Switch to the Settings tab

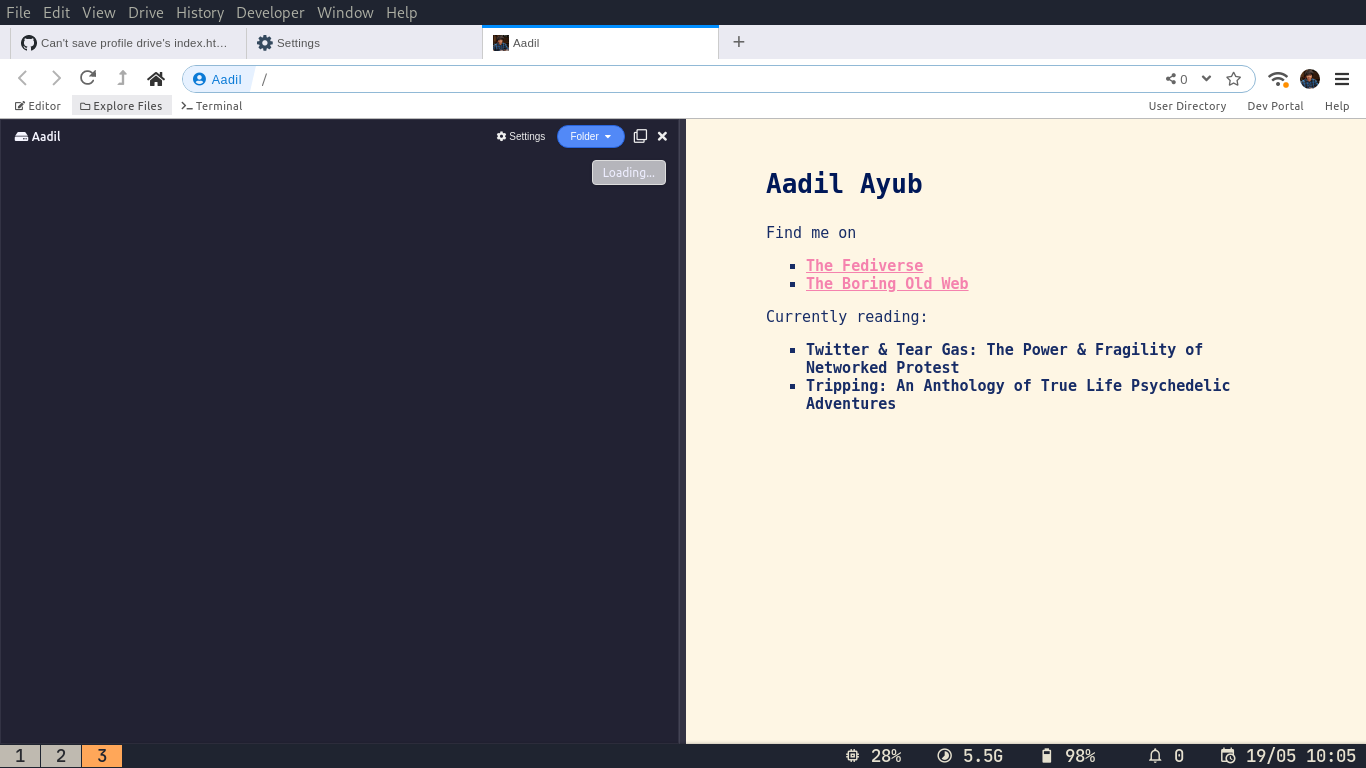coord(300,43)
